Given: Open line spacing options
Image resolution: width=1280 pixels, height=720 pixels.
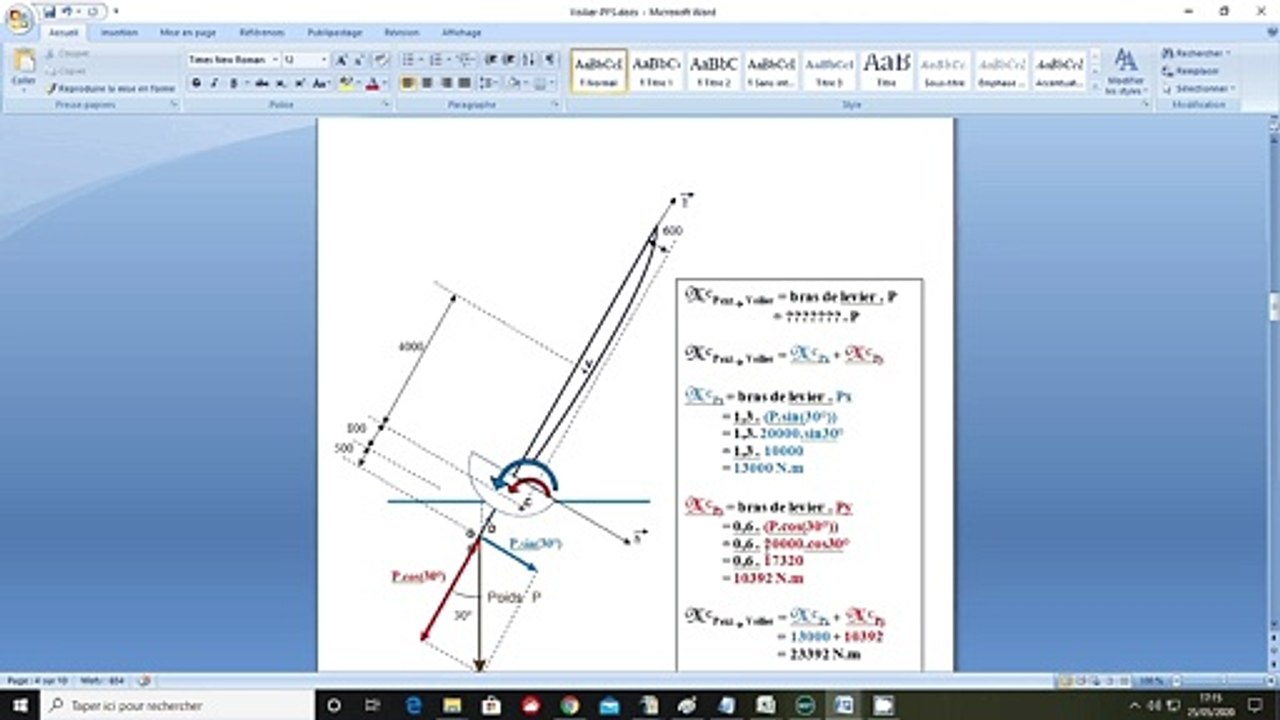Looking at the screenshot, I should click(491, 83).
